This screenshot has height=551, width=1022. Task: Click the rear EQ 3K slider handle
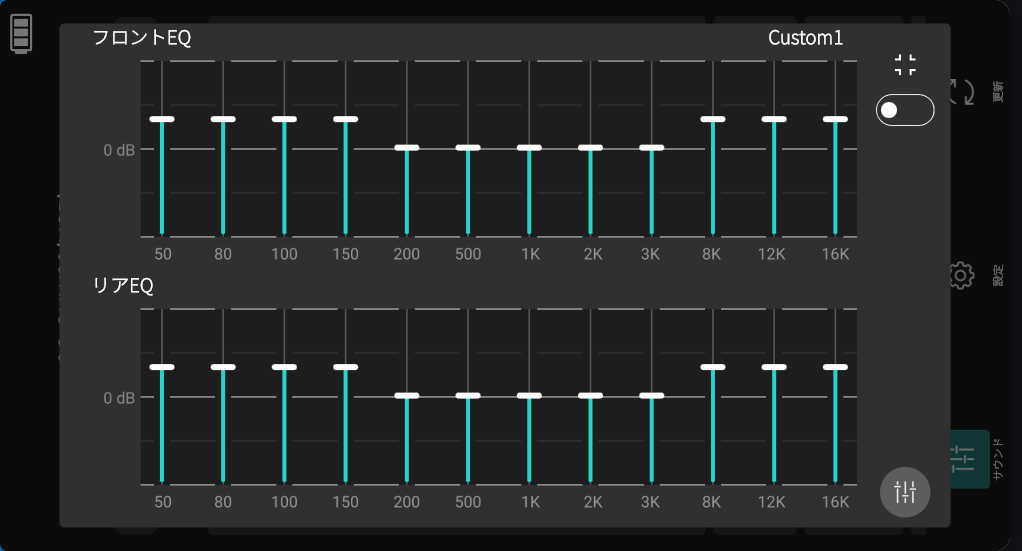coord(651,396)
